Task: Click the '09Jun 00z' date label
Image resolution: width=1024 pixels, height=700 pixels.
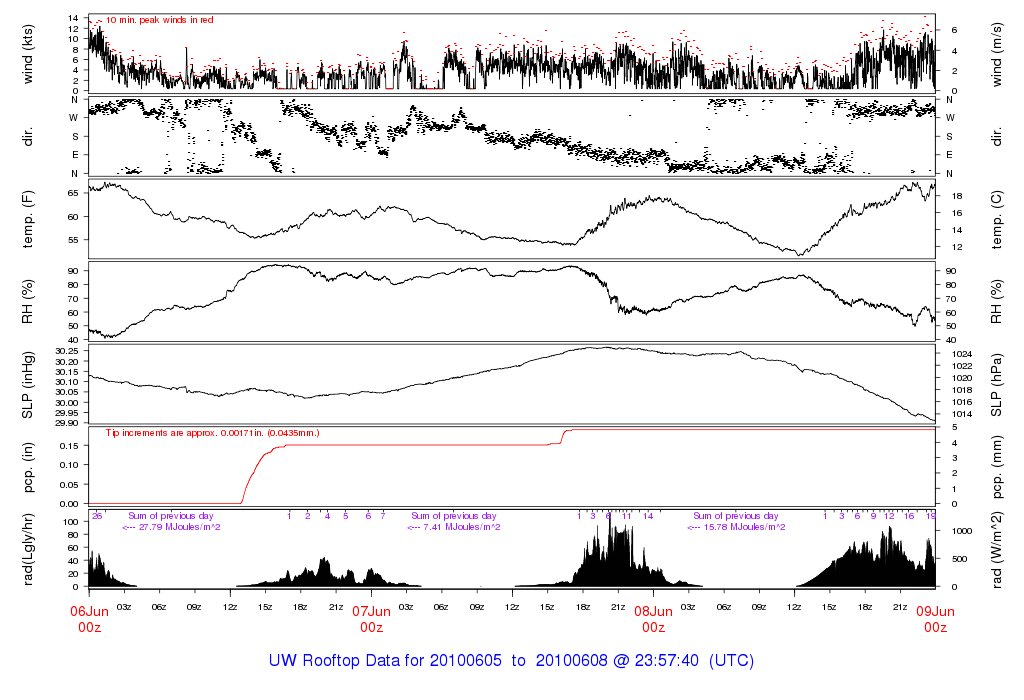Action: coord(936,619)
